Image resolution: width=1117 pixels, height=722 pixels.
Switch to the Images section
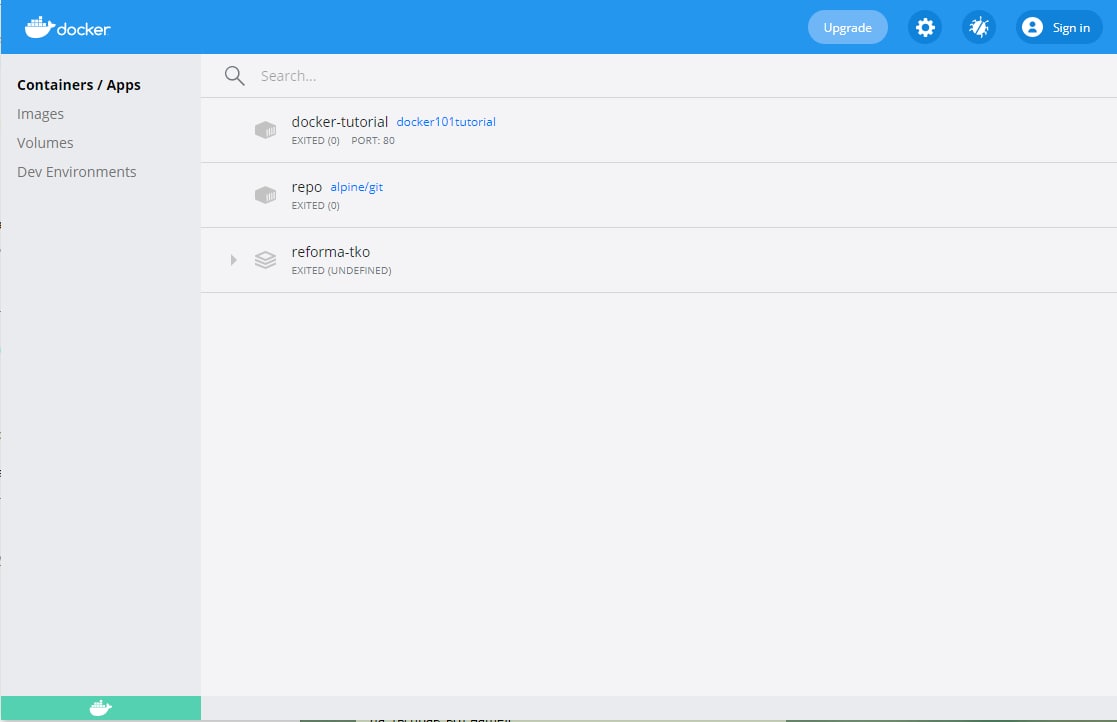pyautogui.click(x=41, y=114)
